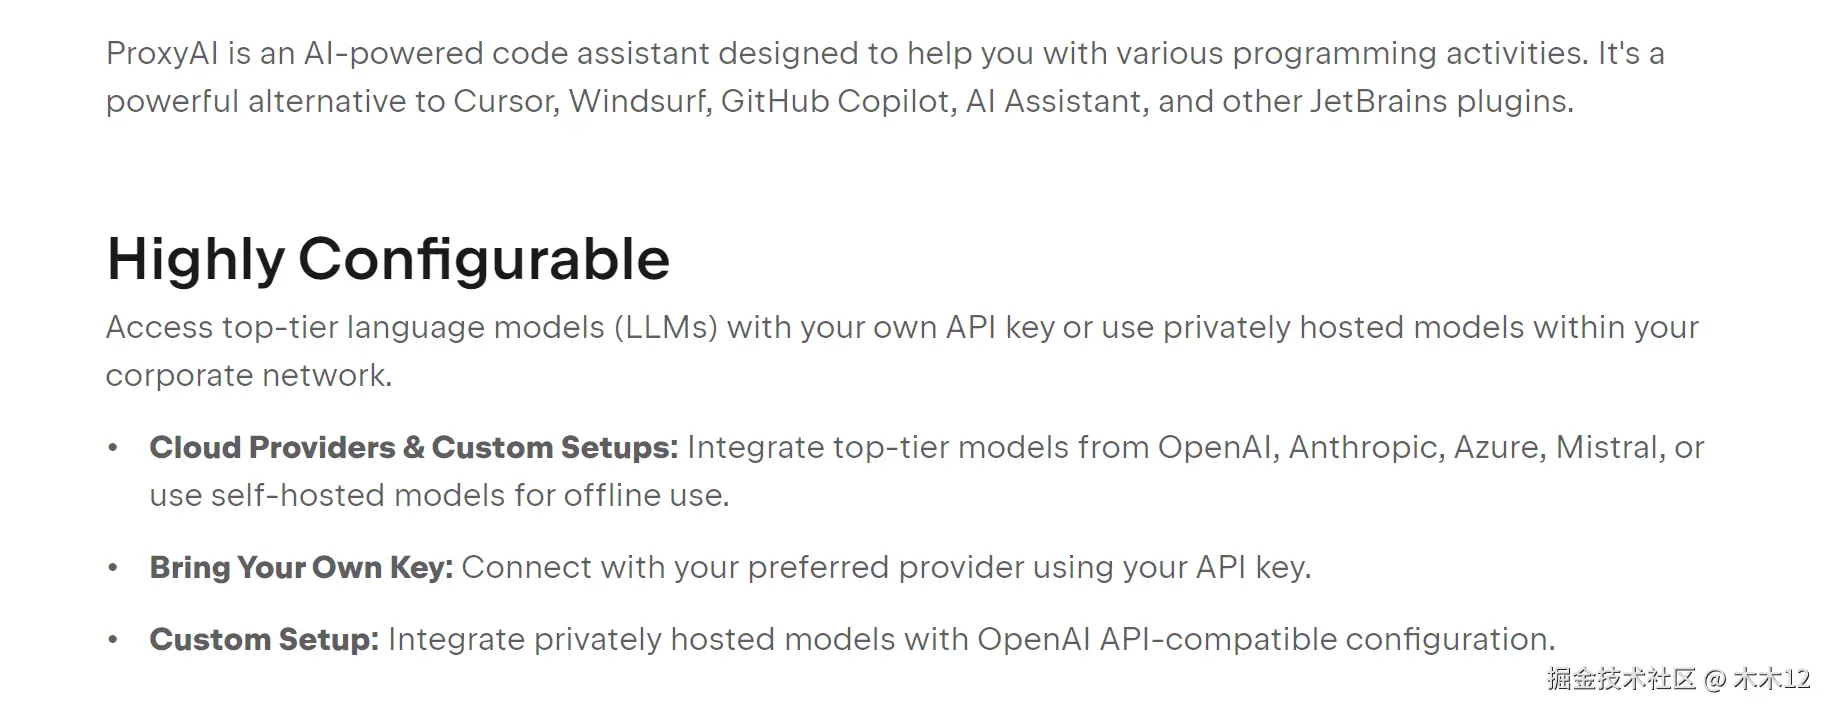Click the word "Cursor" in the first paragraph

(505, 101)
